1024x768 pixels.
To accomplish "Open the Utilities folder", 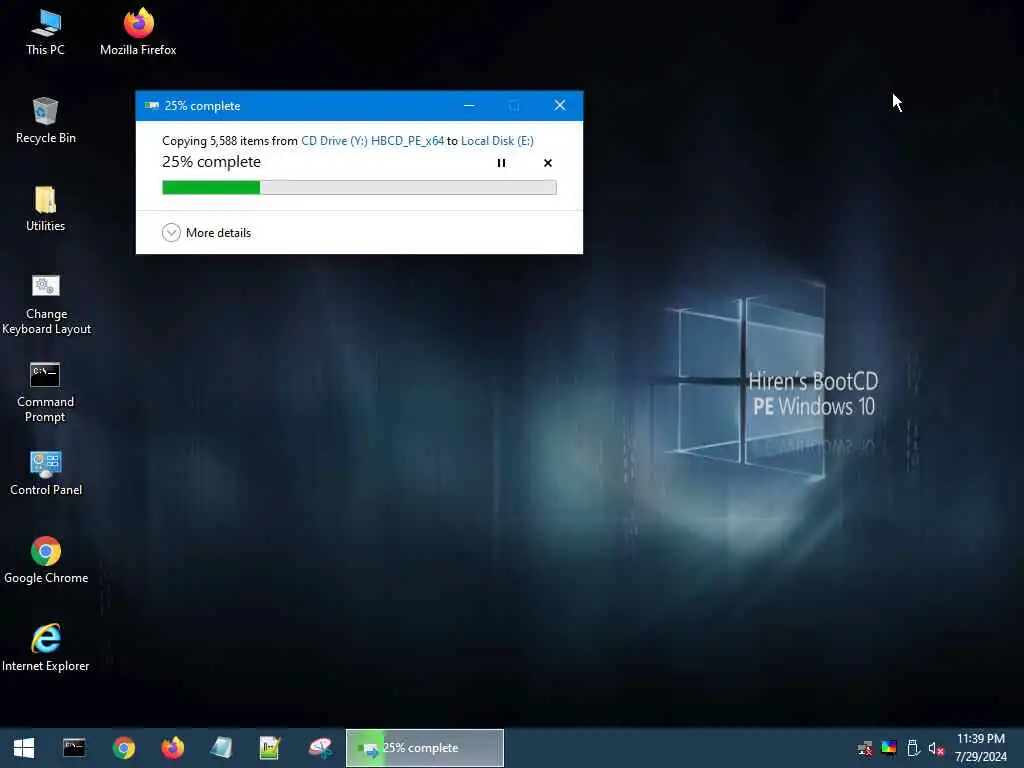I will tap(45, 209).
